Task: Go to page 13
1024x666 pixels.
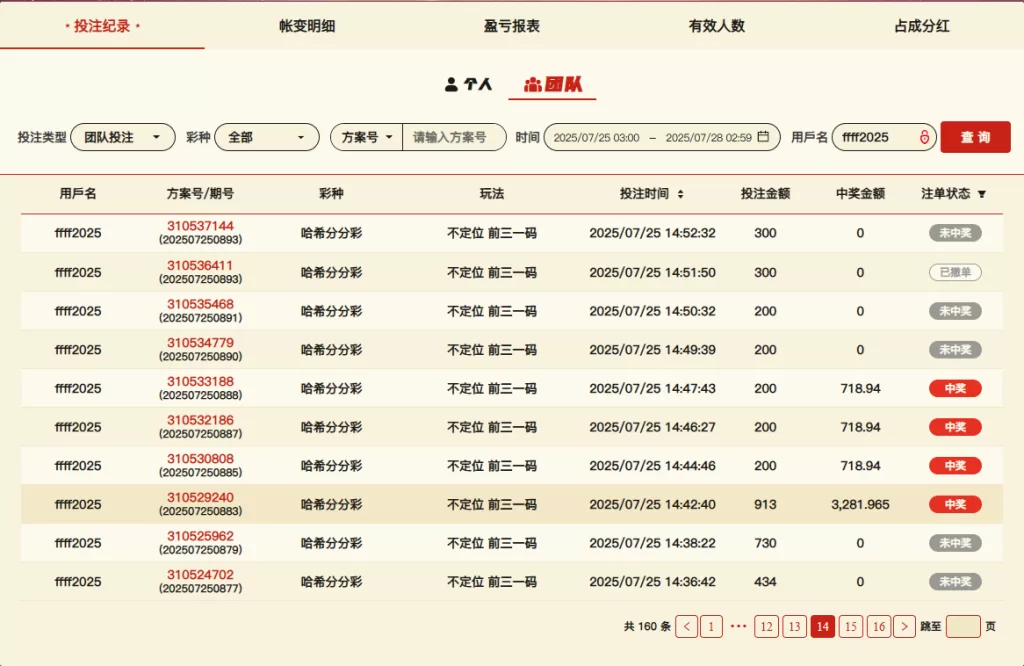Action: point(794,627)
